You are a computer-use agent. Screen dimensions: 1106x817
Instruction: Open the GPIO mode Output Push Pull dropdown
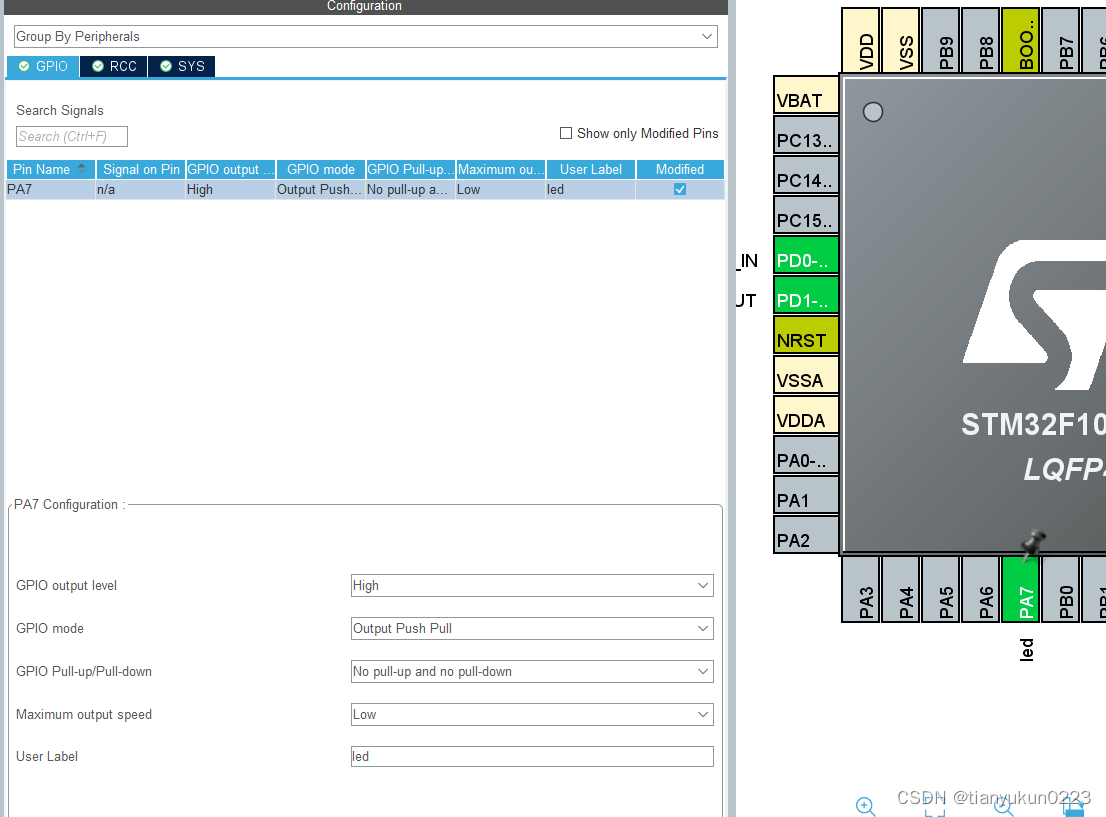click(x=532, y=629)
